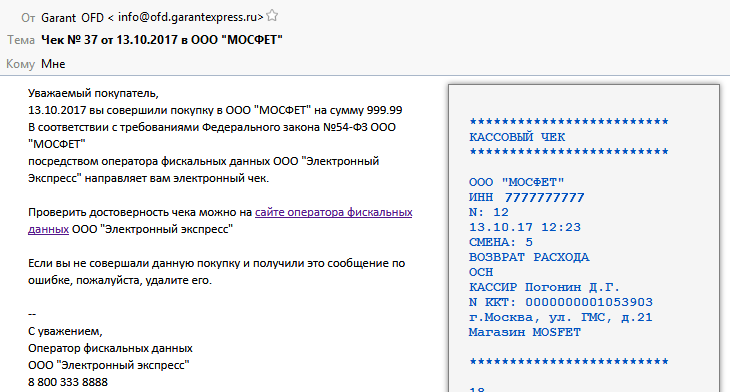This screenshot has height=392, width=730.
Task: Click 'ошибке, пожалуйста, удалите его.' line
Action: (120, 280)
